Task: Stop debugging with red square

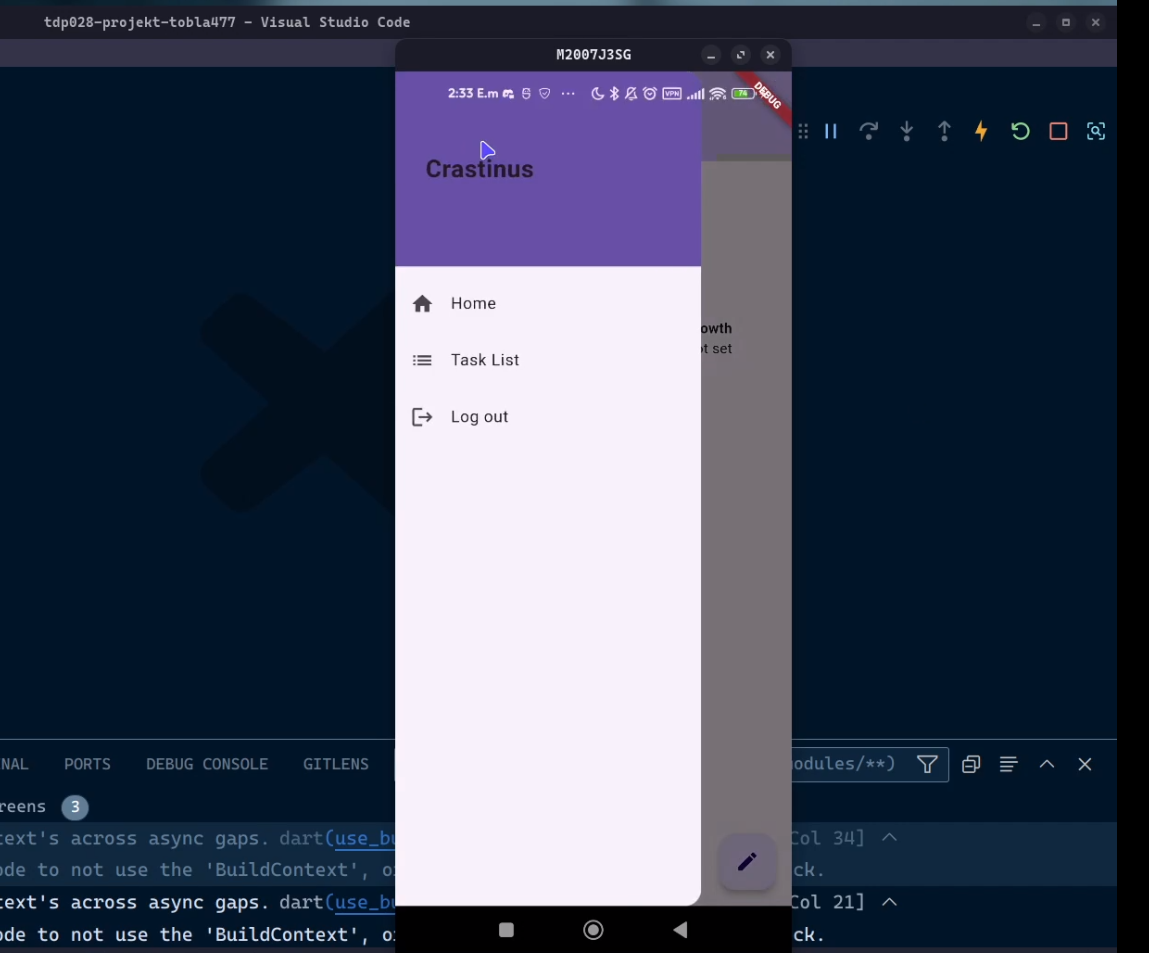Action: pyautogui.click(x=1058, y=131)
